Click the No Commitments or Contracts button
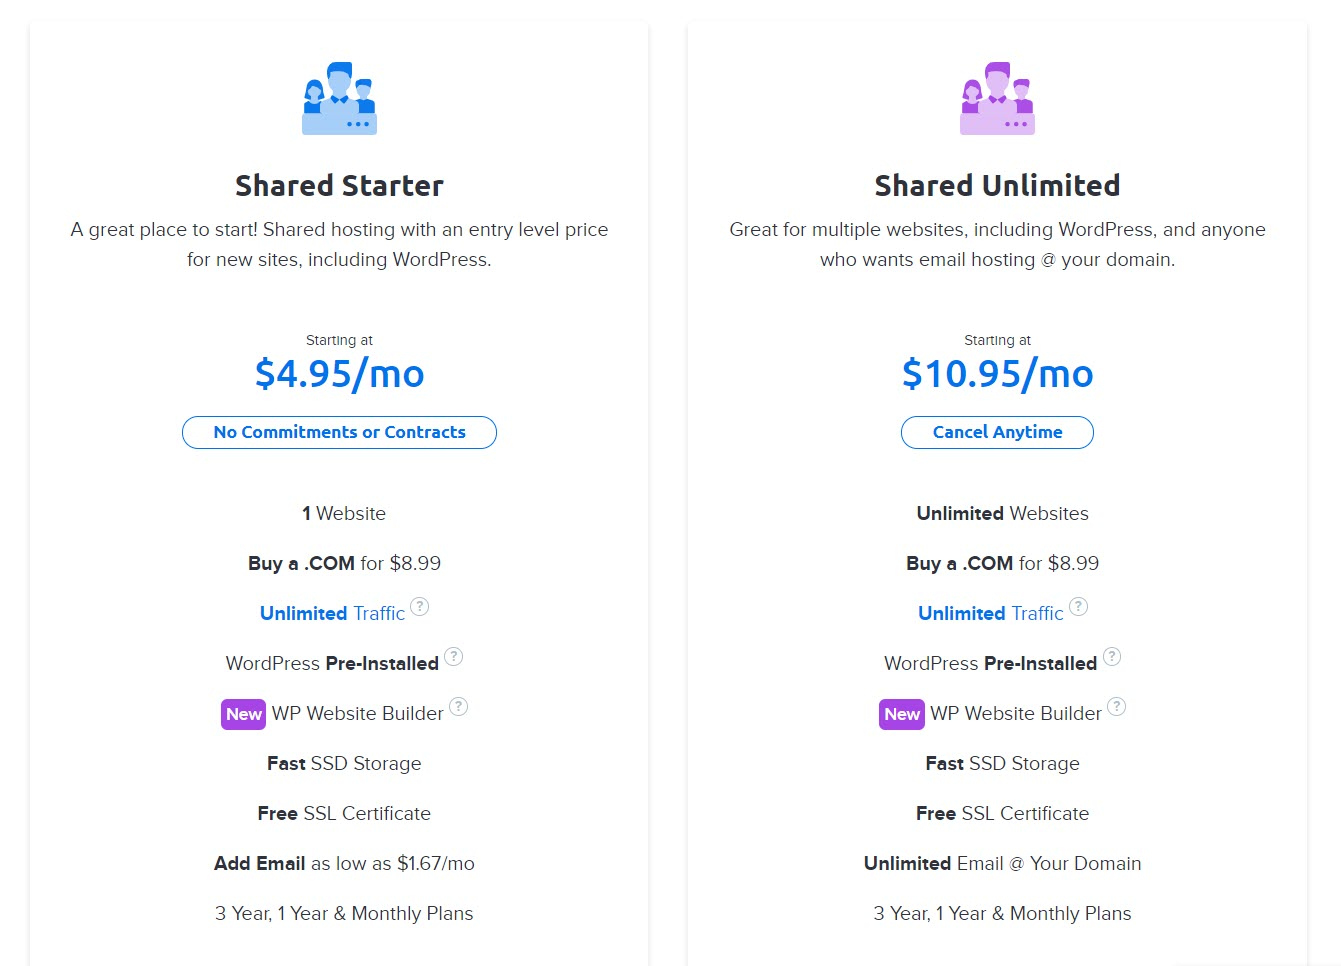This screenshot has height=966, width=1341. (339, 432)
